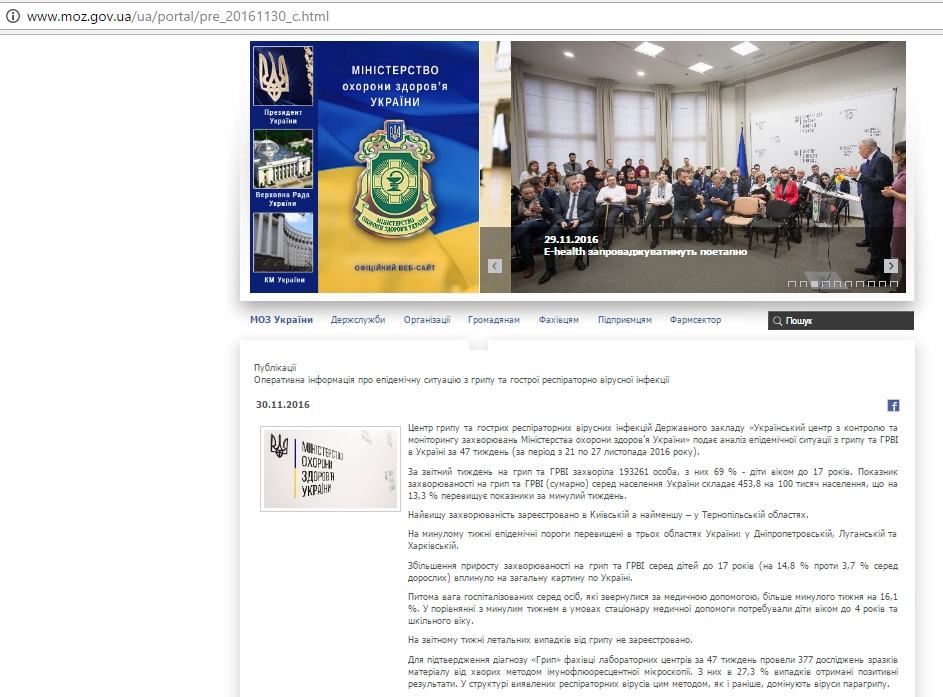
Task: Open the Організації menu item
Action: click(x=427, y=320)
